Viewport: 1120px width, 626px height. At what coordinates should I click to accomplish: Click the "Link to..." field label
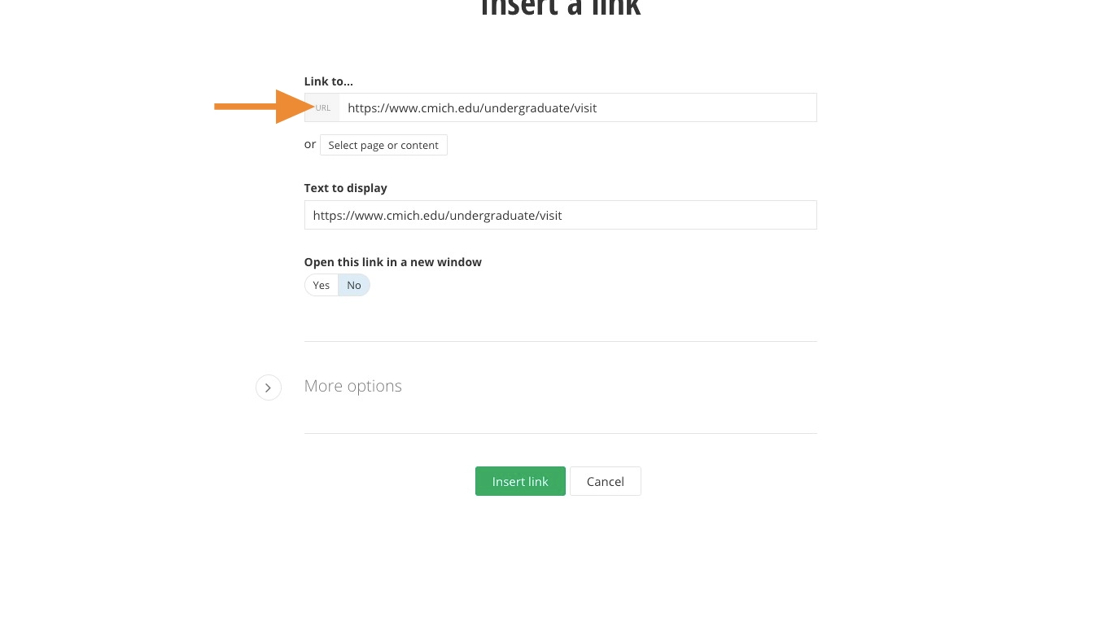[328, 81]
